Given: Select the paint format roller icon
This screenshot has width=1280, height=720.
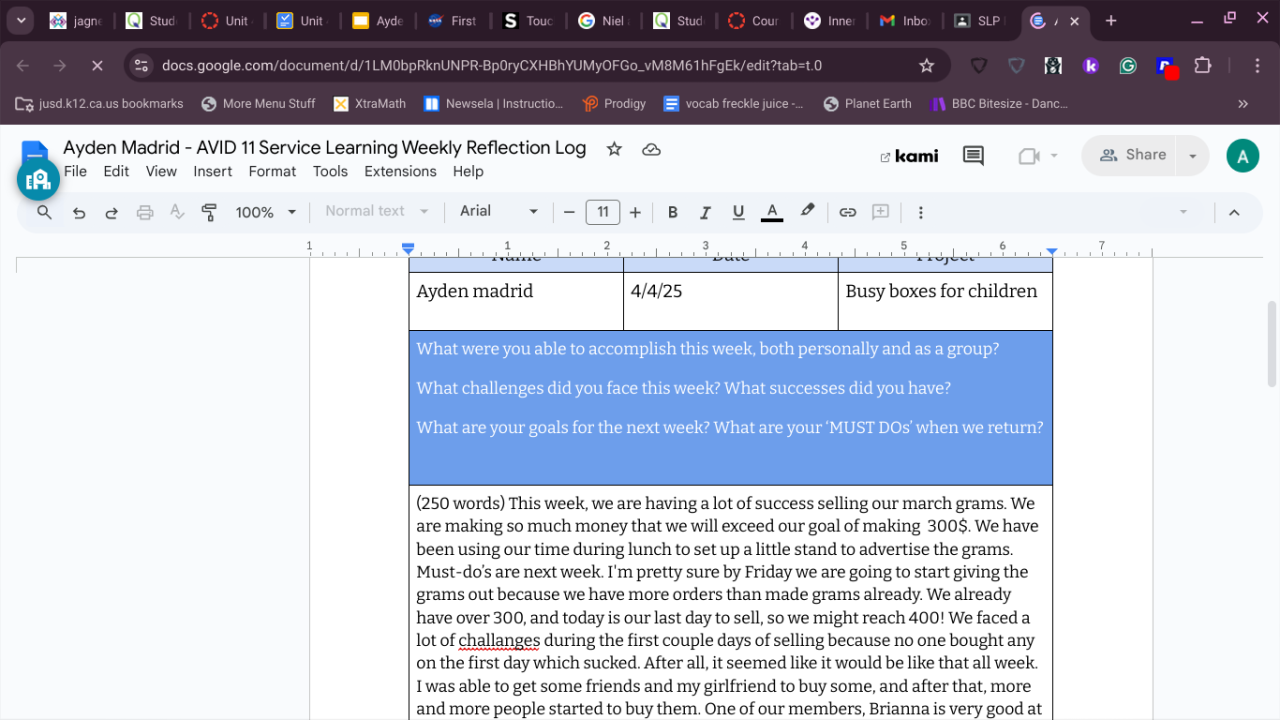Looking at the screenshot, I should pos(209,212).
